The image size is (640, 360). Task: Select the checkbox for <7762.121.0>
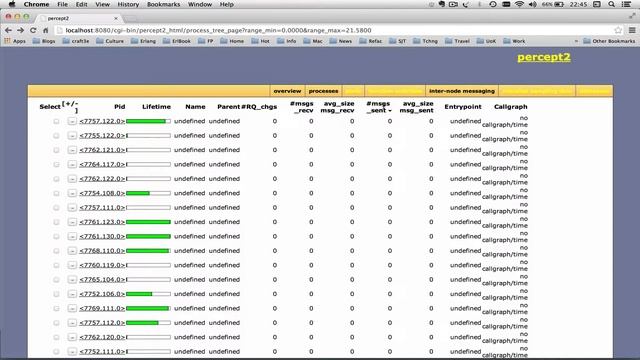(56, 150)
